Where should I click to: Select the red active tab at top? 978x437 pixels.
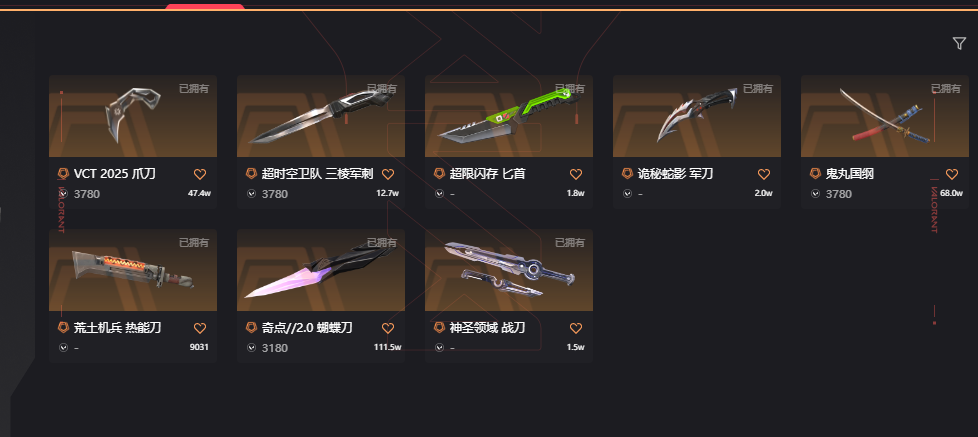click(205, 6)
